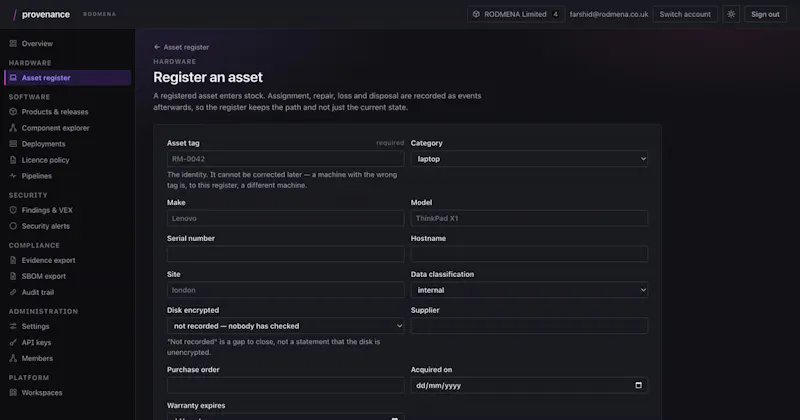Click the Audit trail link icon

pyautogui.click(x=13, y=292)
